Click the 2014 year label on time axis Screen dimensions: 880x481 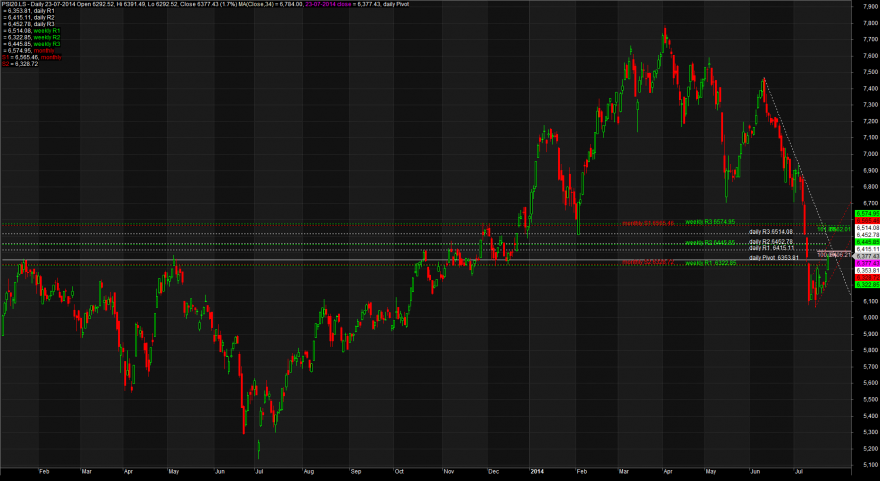point(538,472)
